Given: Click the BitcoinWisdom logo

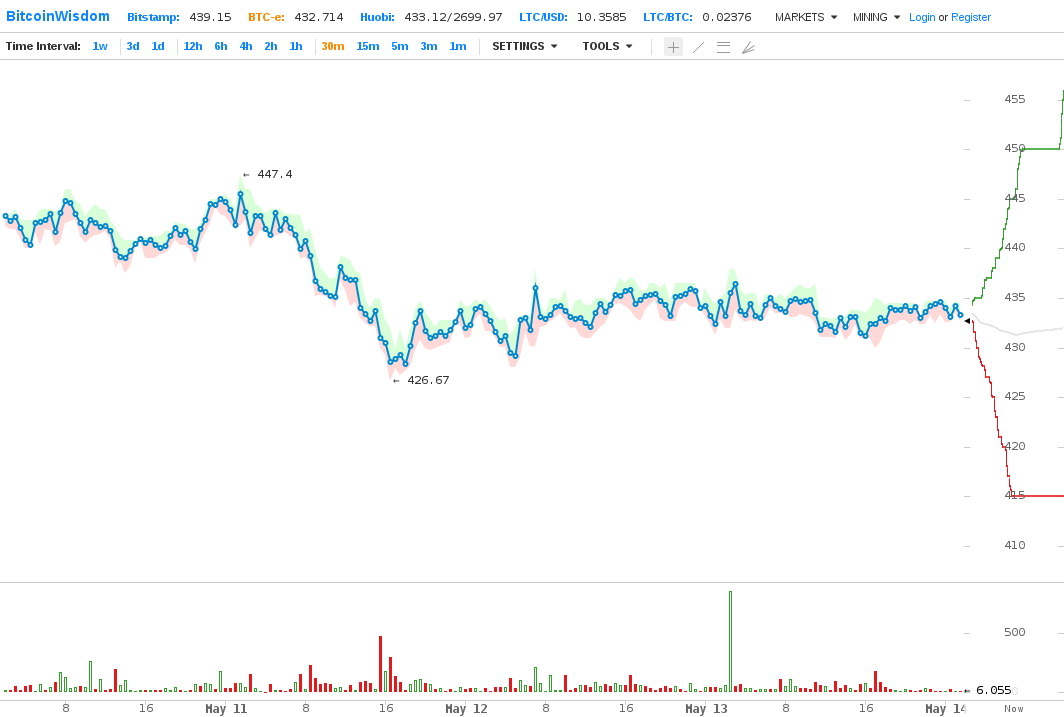Looking at the screenshot, I should coord(58,17).
